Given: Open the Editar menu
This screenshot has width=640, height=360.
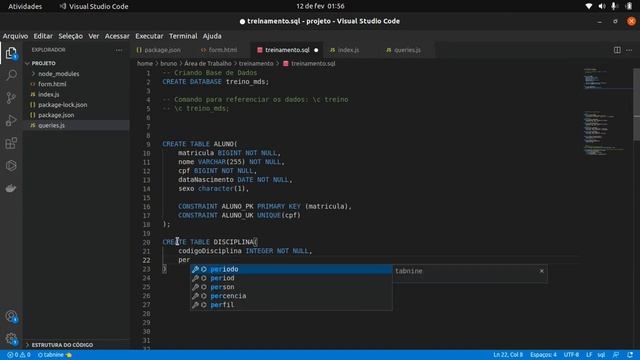Looking at the screenshot, I should tap(43, 36).
